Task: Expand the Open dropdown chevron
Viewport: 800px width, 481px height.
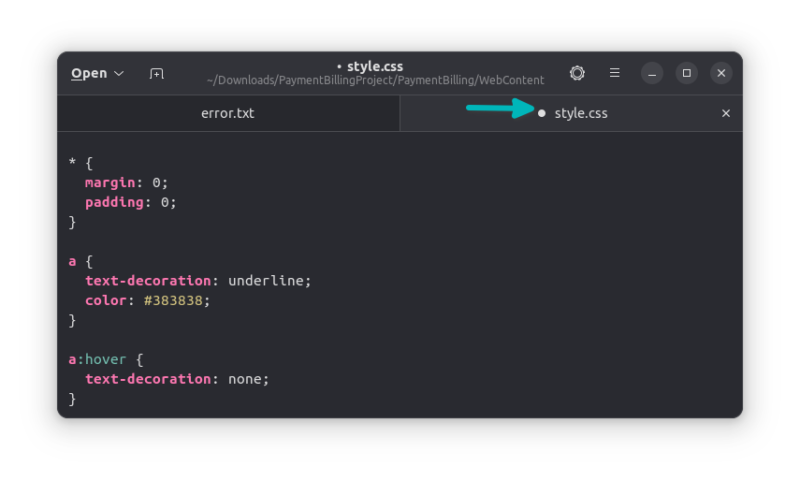Action: pos(119,73)
